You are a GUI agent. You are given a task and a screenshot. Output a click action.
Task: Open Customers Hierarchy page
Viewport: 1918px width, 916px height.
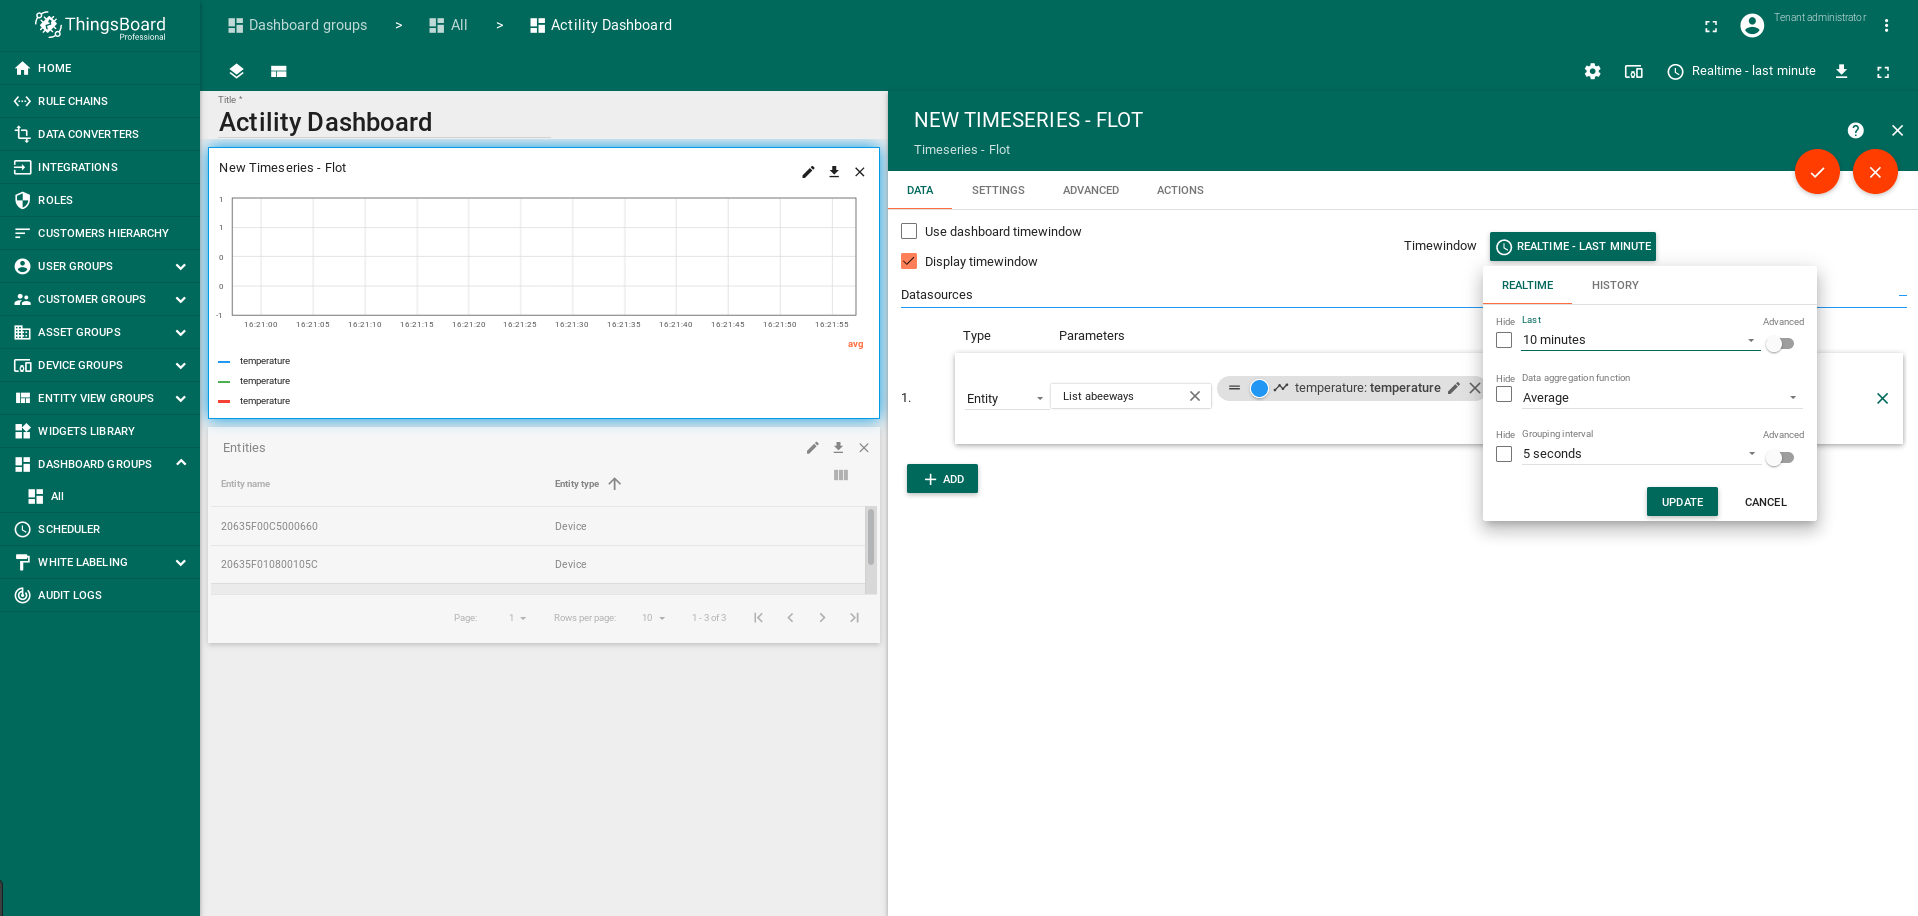(x=100, y=233)
